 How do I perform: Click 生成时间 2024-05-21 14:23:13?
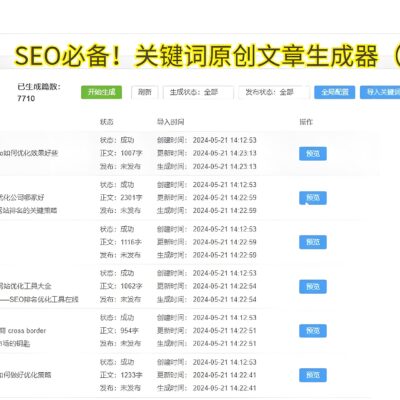pos(207,166)
